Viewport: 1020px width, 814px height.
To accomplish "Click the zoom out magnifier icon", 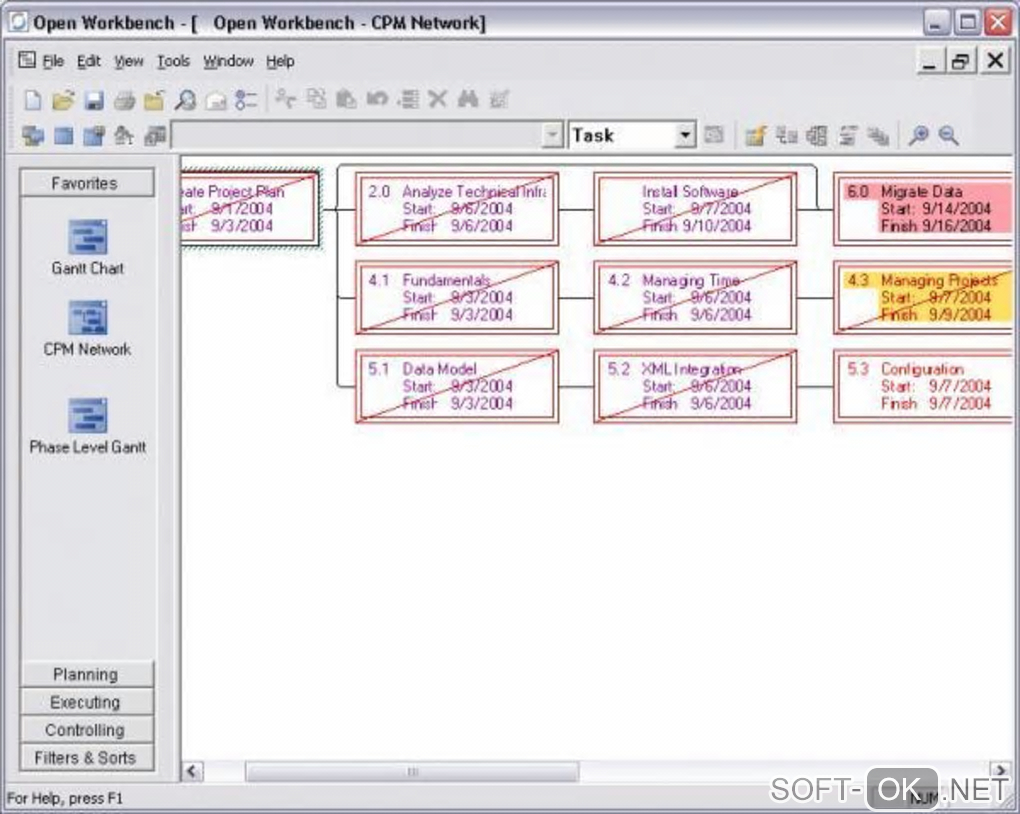I will click(x=948, y=135).
